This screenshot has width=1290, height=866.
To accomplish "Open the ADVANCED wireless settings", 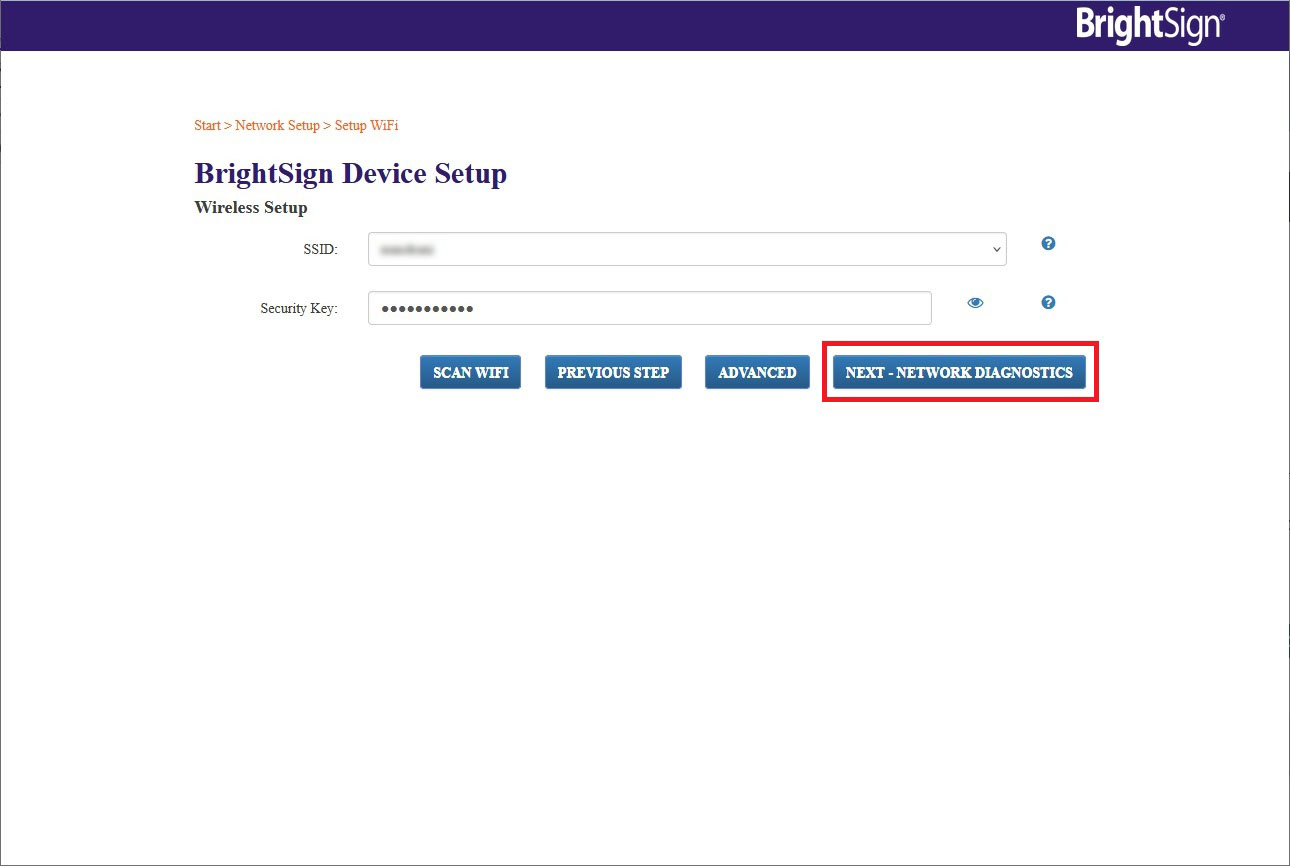I will point(757,372).
